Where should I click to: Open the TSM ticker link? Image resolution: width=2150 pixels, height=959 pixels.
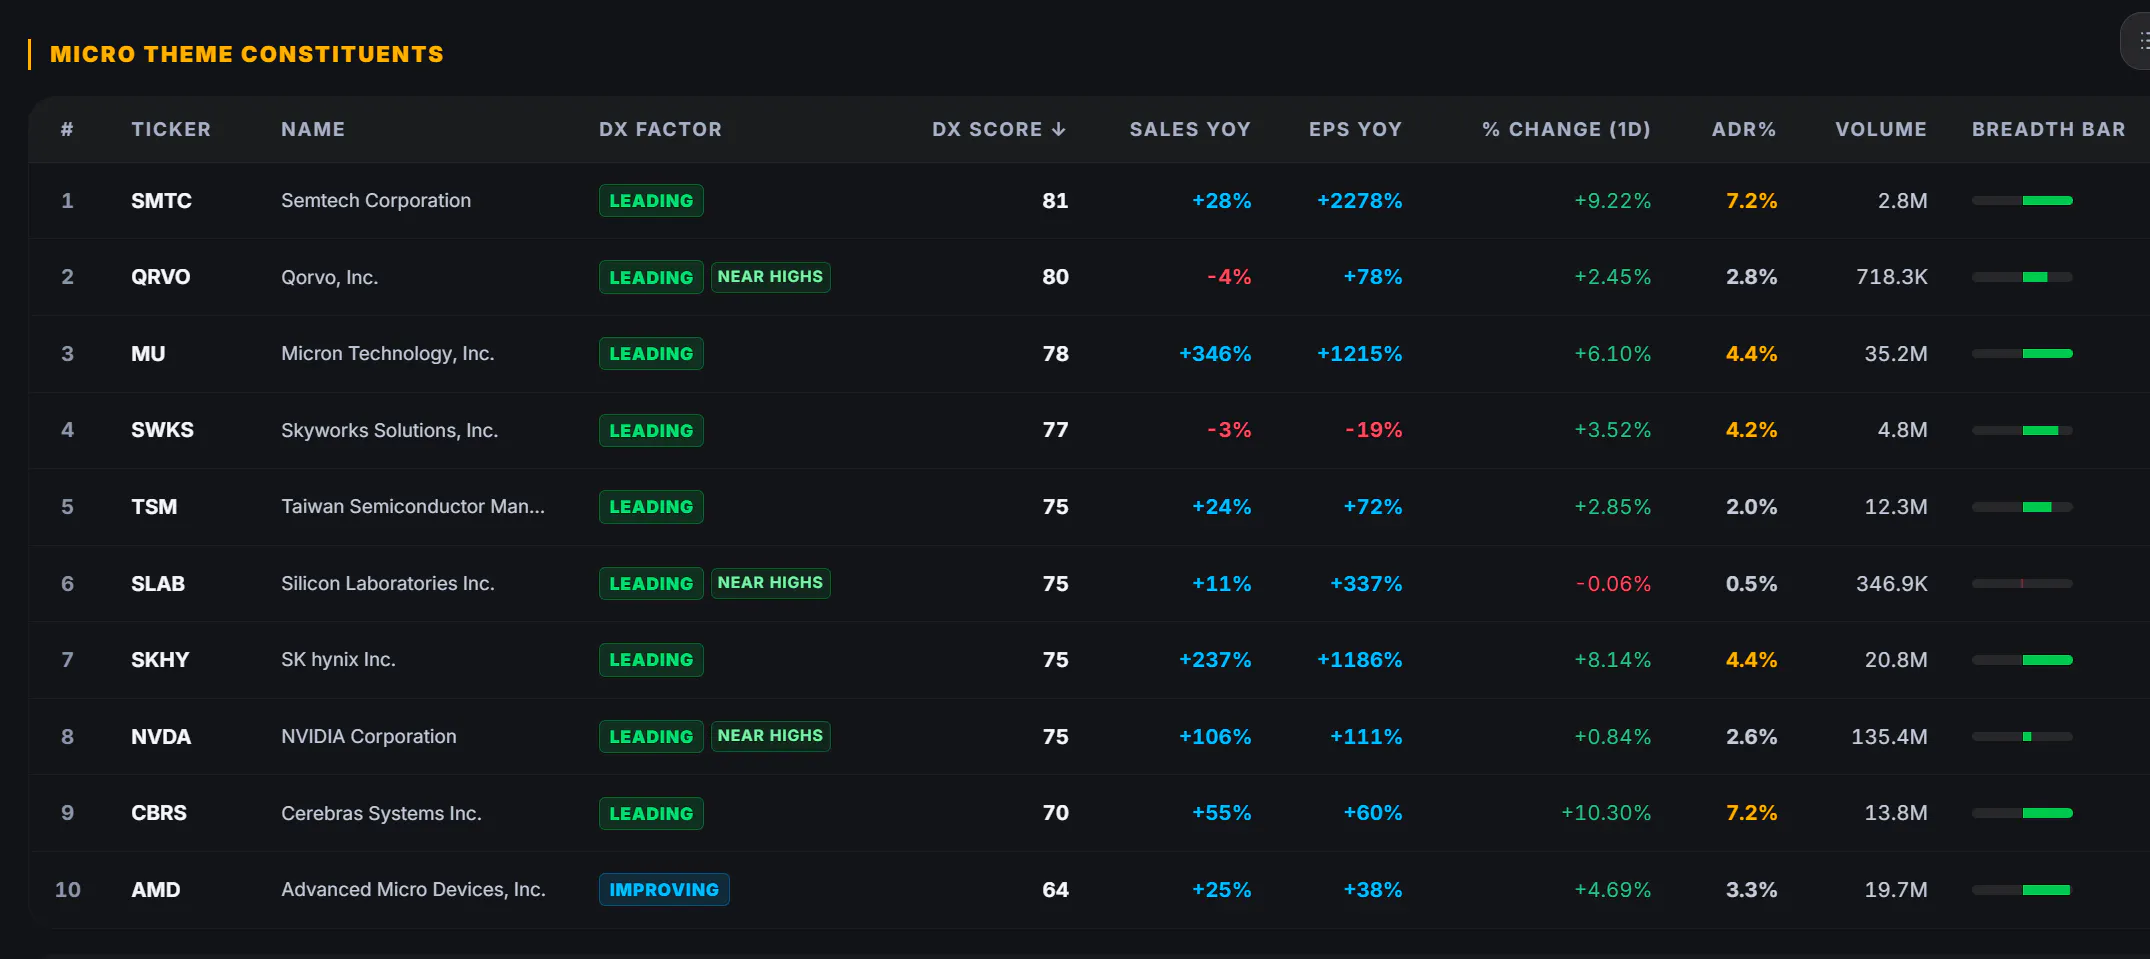(154, 507)
